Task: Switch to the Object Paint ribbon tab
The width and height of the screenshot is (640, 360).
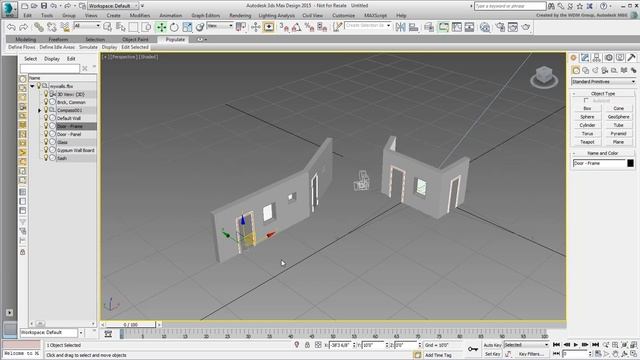Action: [135, 39]
